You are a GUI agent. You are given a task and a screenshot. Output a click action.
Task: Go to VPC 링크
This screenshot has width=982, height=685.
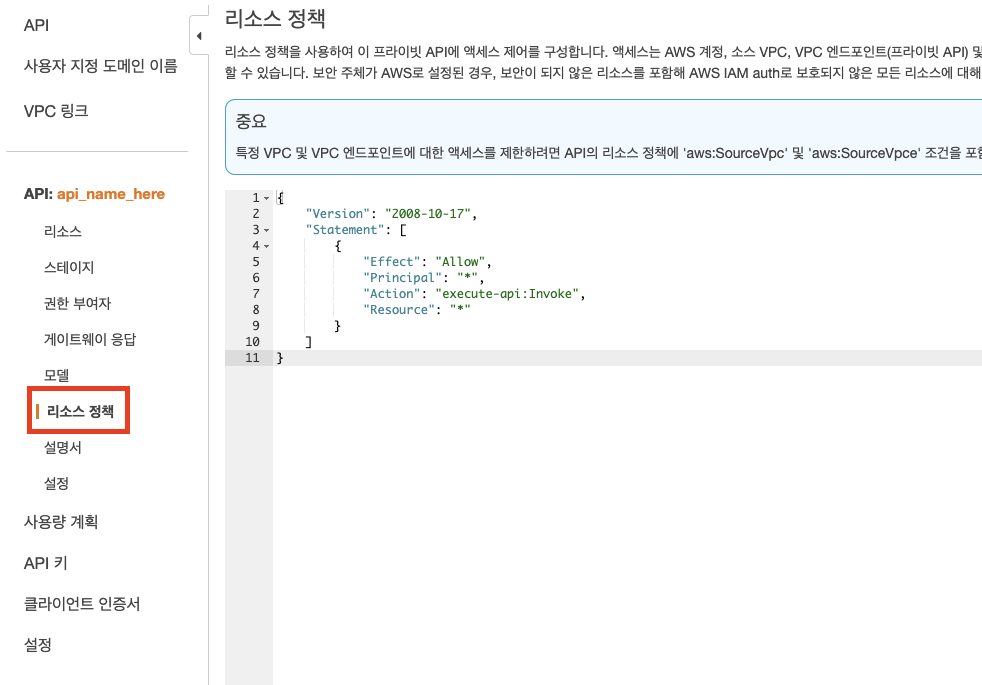56,111
